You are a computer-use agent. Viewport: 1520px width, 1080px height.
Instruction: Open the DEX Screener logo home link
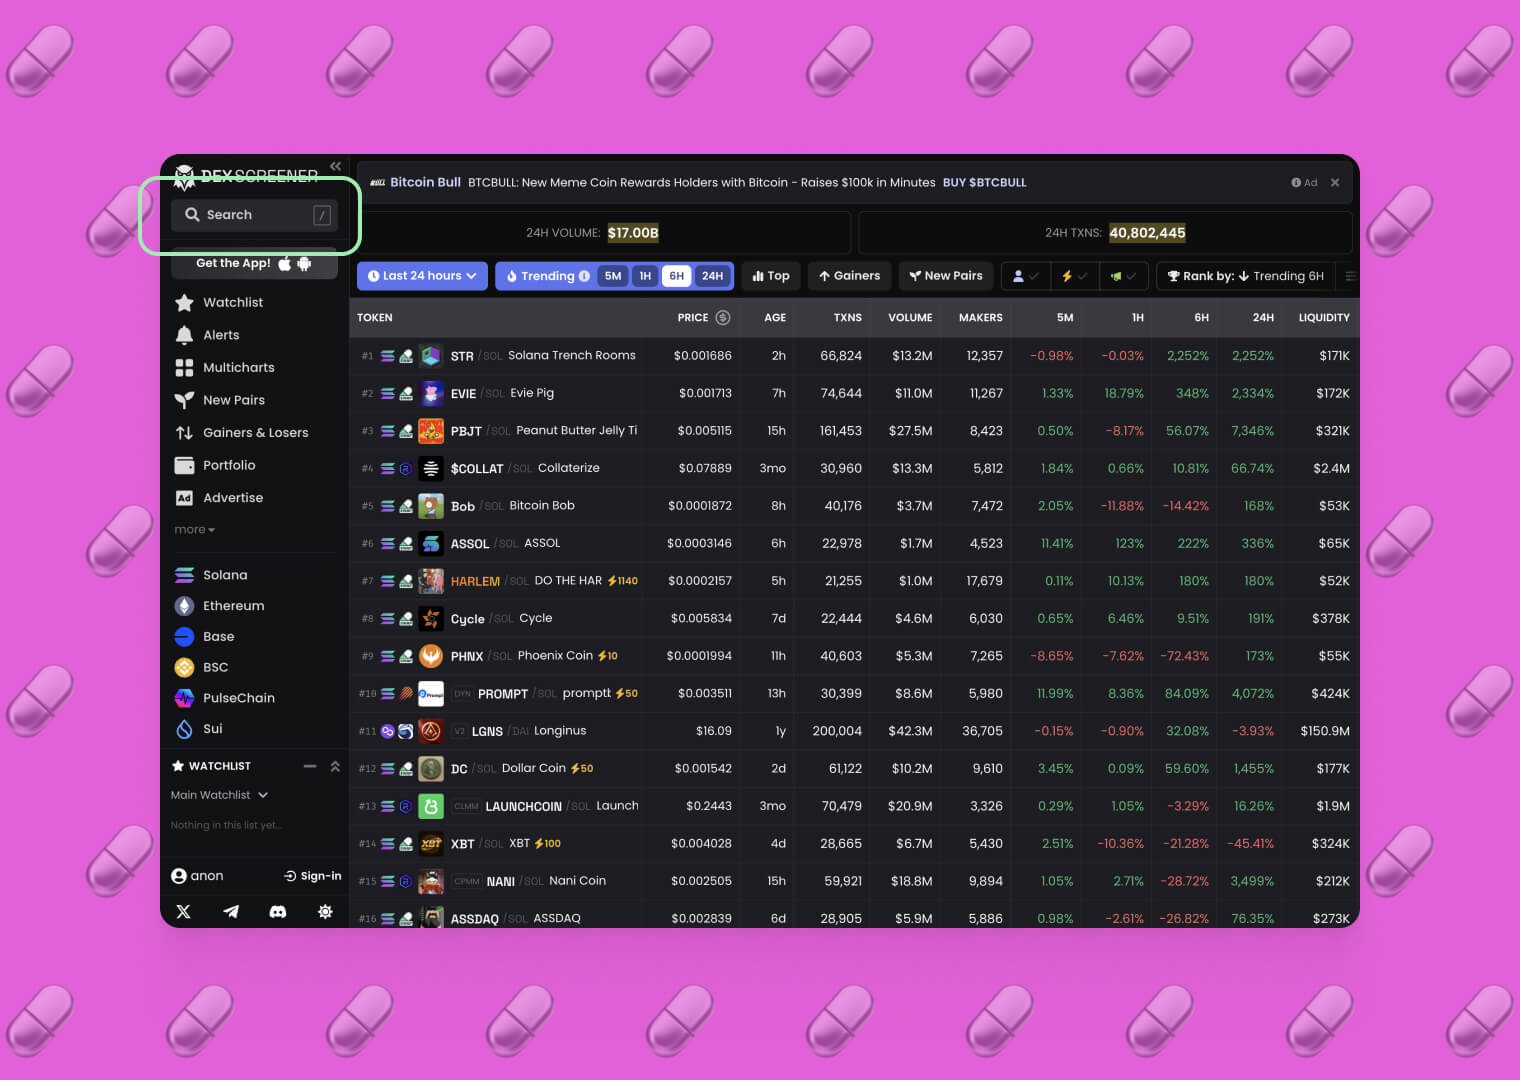point(246,176)
